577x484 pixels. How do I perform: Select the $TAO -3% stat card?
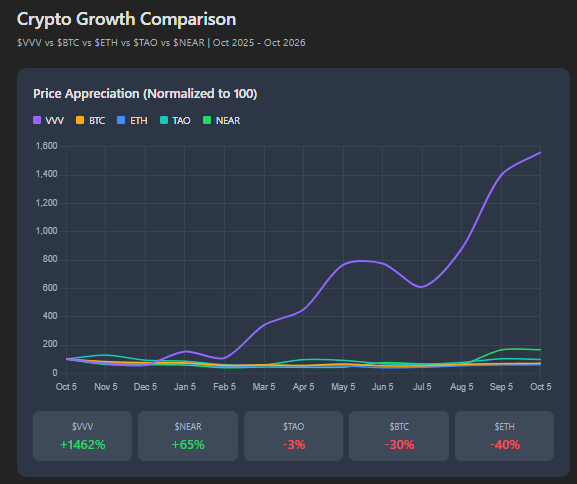click(x=294, y=436)
